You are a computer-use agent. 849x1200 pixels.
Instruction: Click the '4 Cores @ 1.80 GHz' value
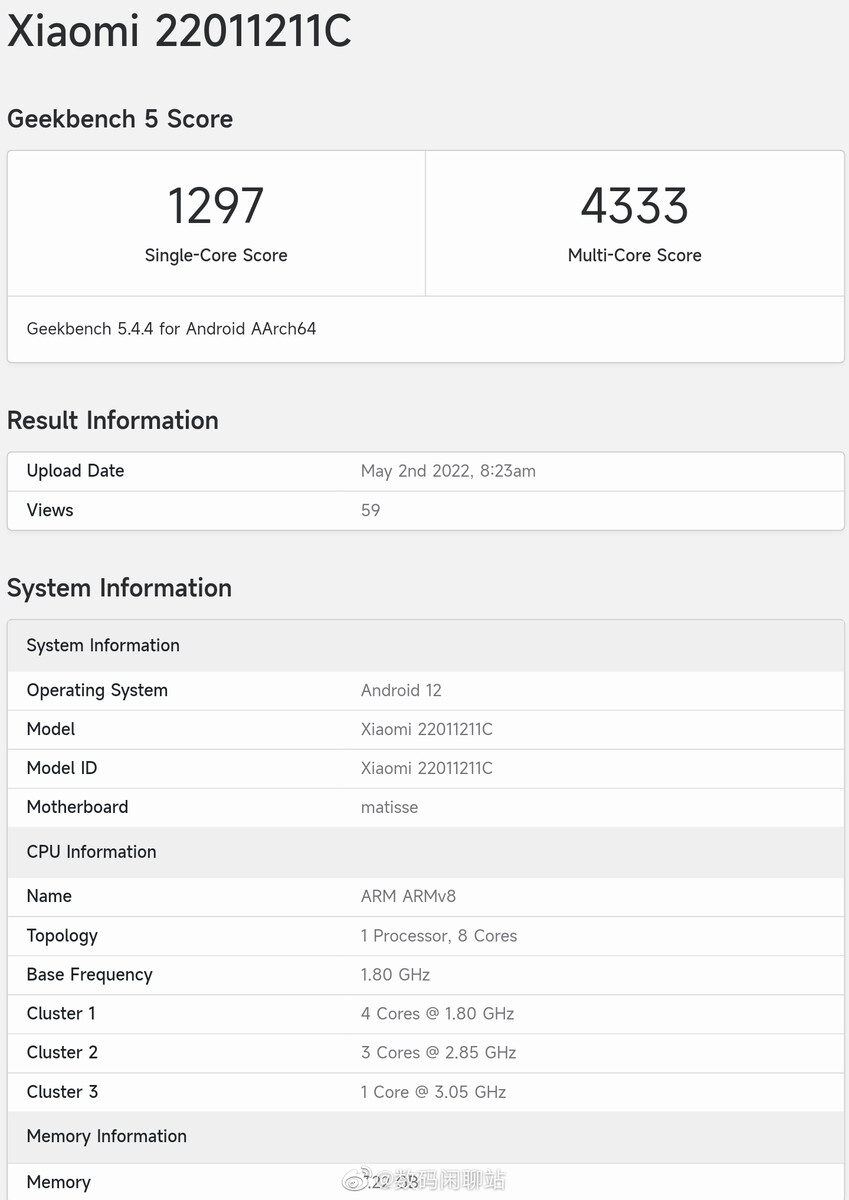coord(438,1014)
